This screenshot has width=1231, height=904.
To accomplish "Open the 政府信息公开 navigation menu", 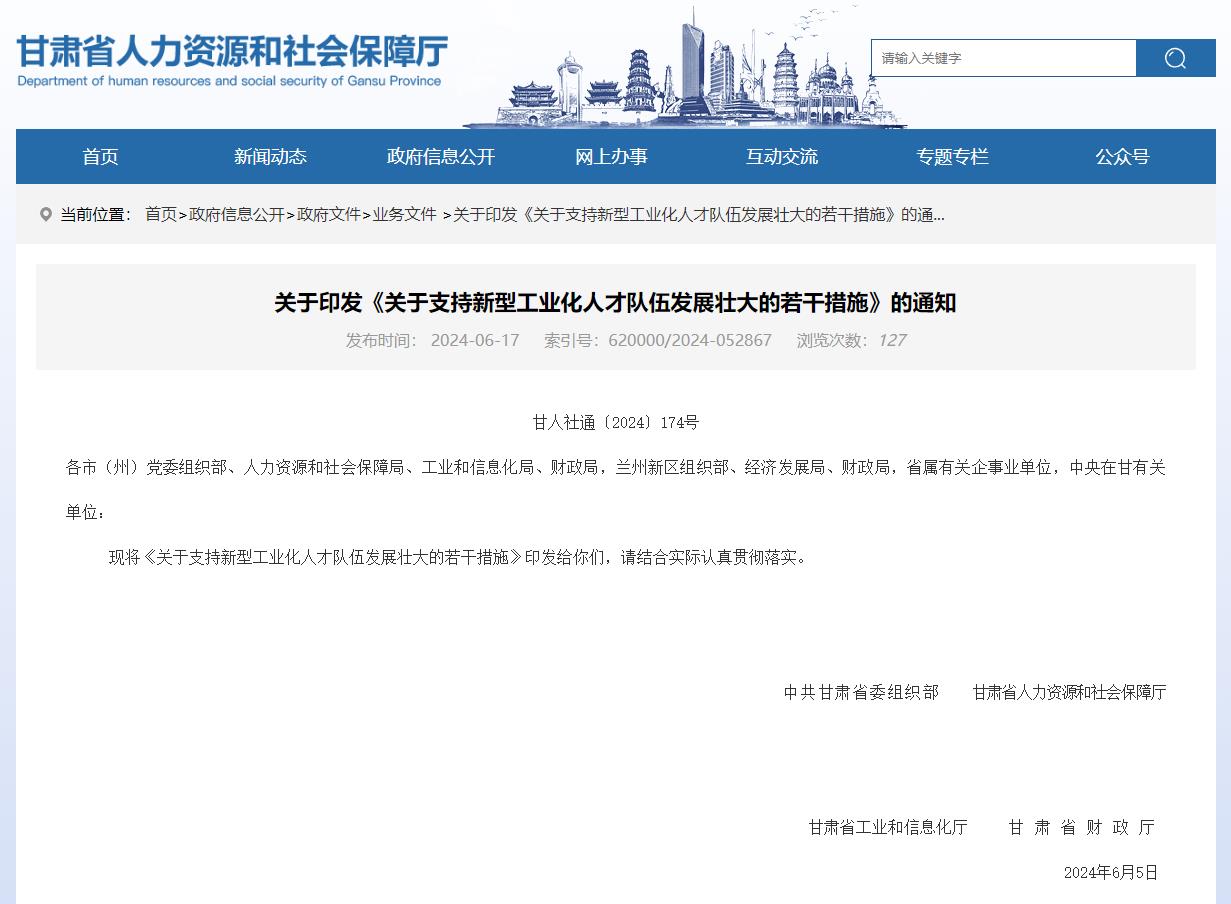I will pyautogui.click(x=441, y=156).
